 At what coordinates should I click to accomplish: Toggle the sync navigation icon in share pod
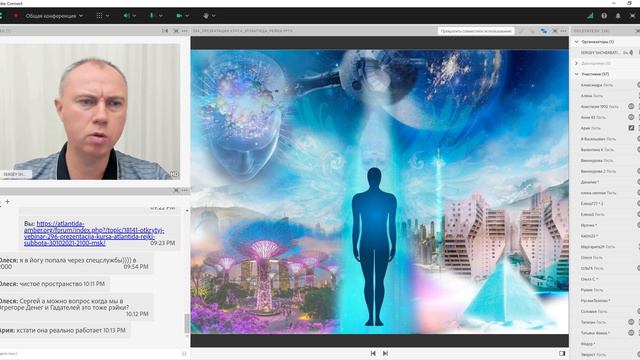[x=544, y=31]
